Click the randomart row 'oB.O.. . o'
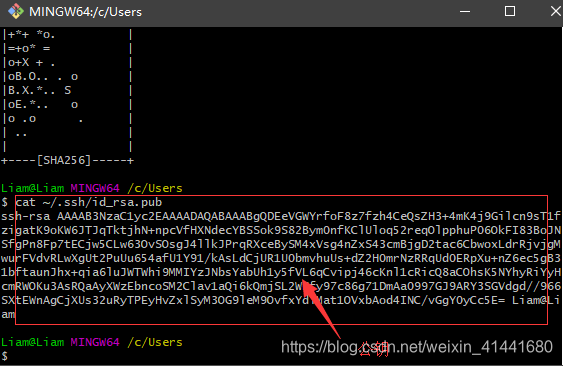563x366 pixels. pyautogui.click(x=68, y=77)
